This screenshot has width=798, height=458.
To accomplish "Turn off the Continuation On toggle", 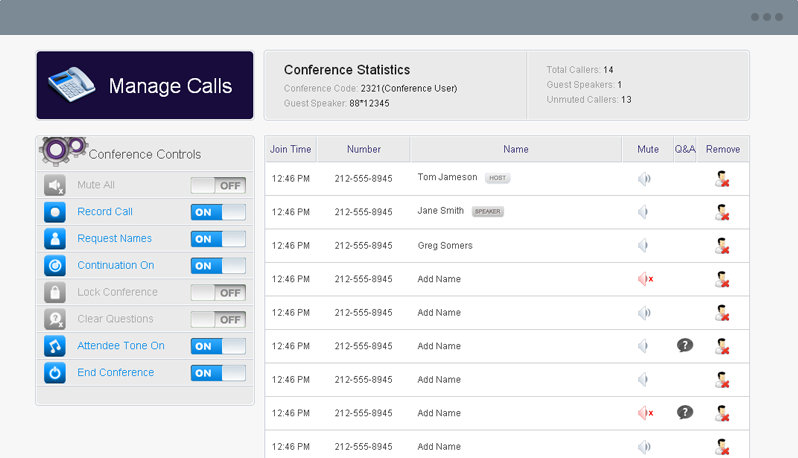I will tap(218, 266).
